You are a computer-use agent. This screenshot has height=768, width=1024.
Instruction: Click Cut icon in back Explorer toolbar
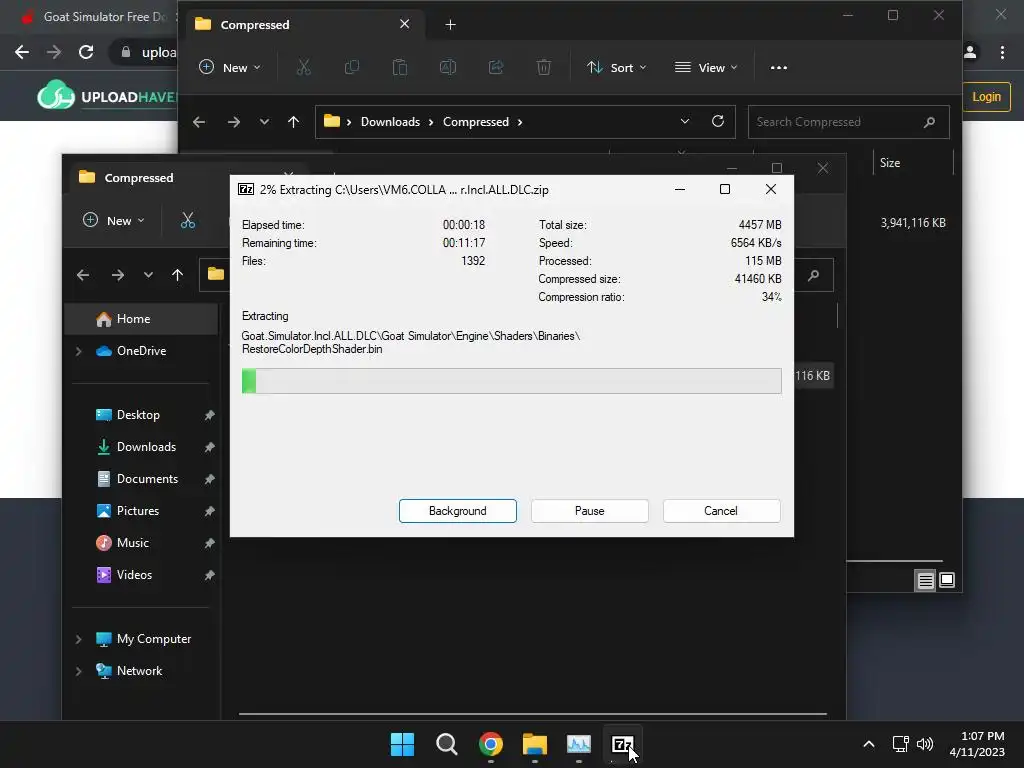(x=304, y=67)
